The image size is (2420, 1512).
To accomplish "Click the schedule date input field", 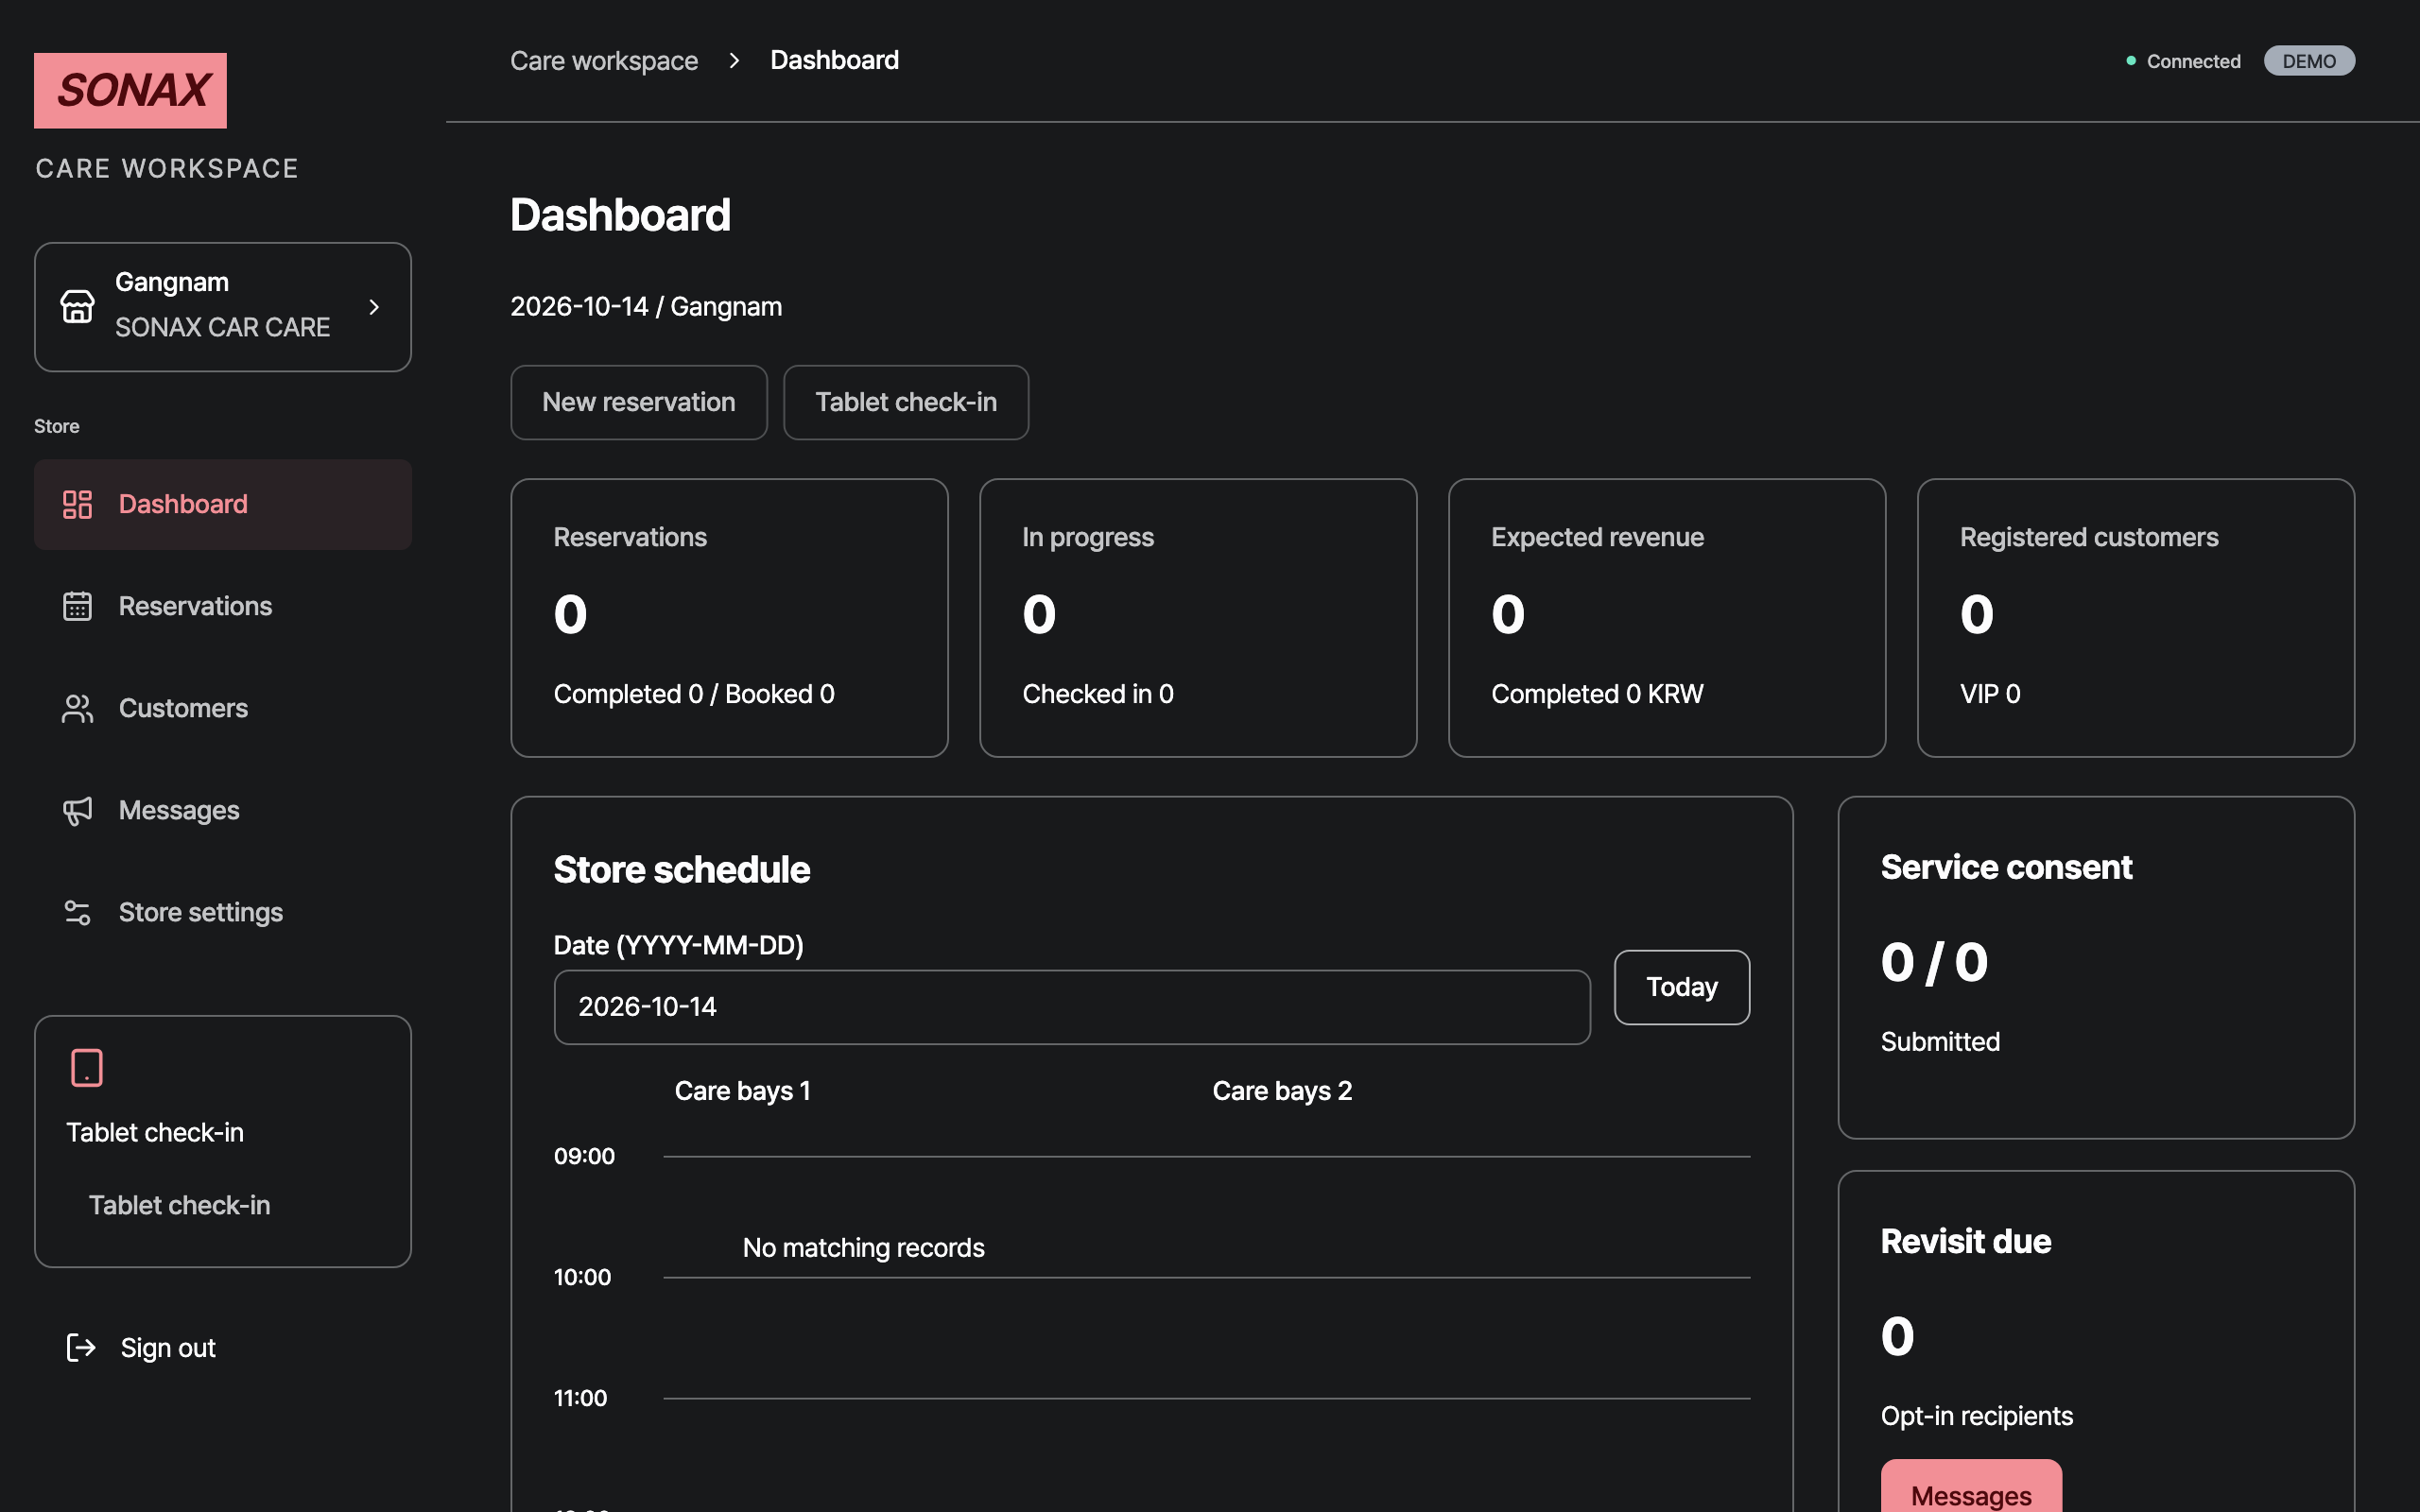I will 1072,1007.
